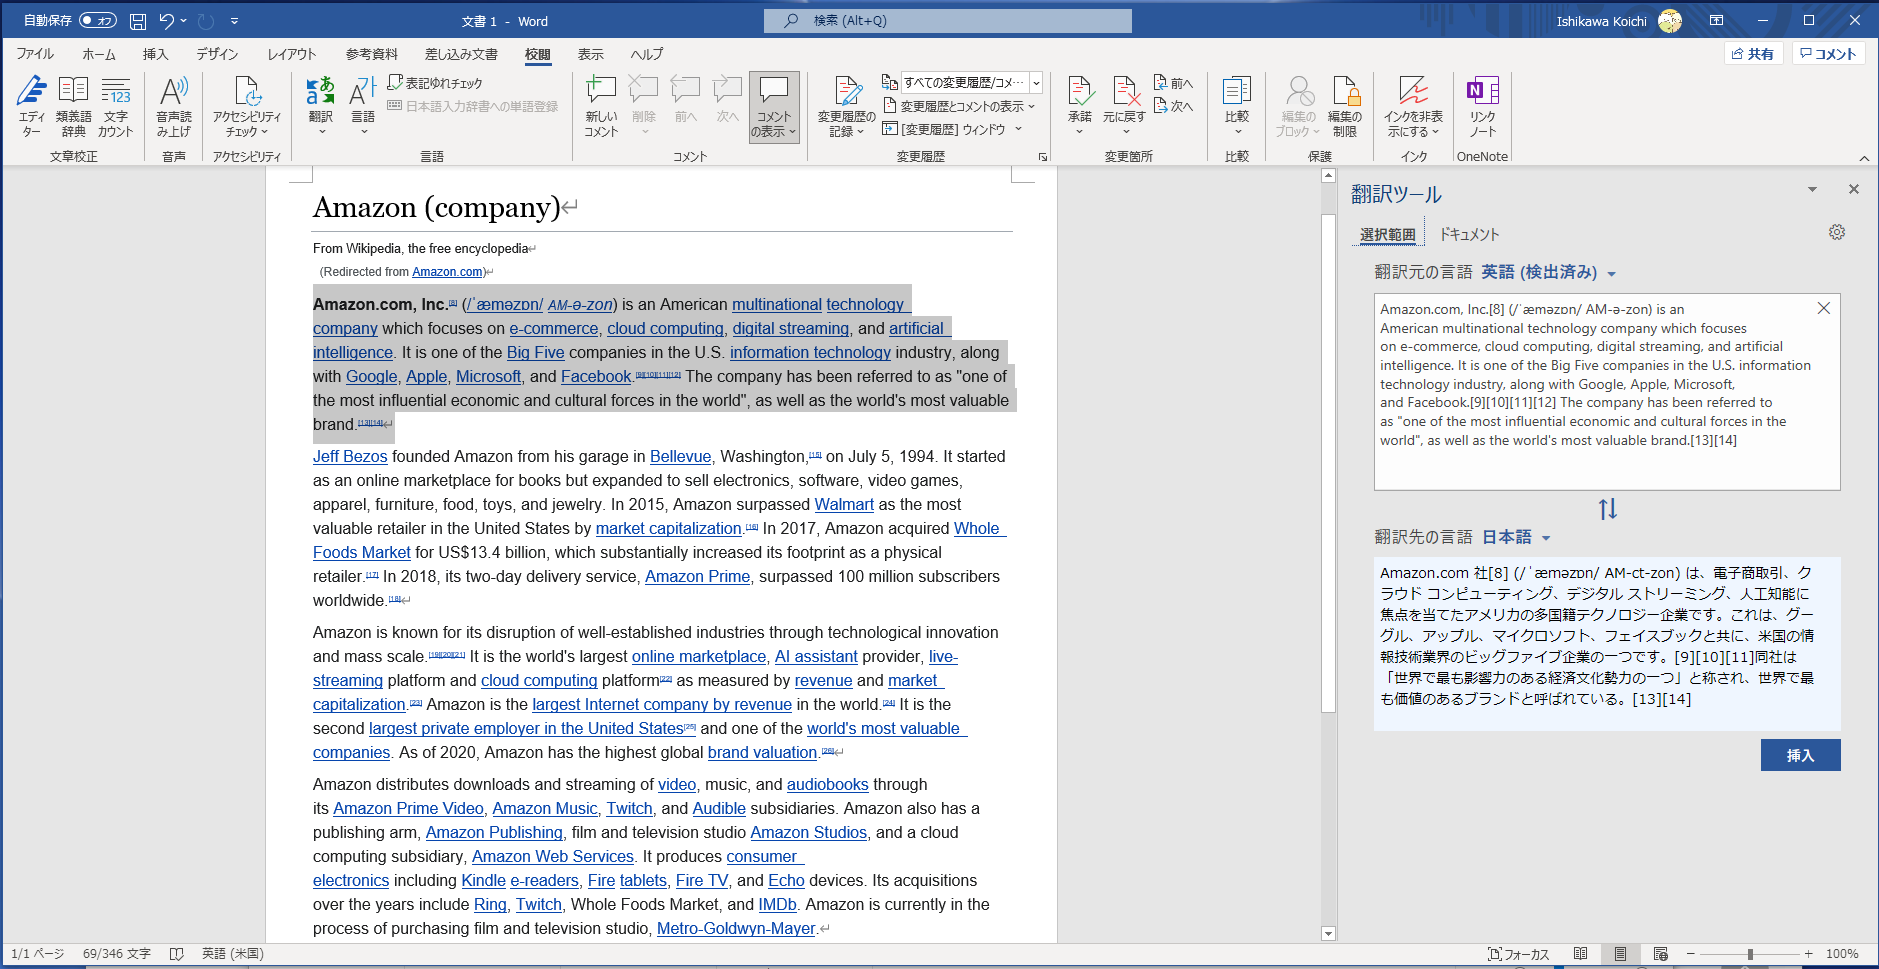1879x969 pixels.
Task: Open the Reviewing Pane (変更履歴ウィンドウ) dropdown
Action: coord(1019,129)
